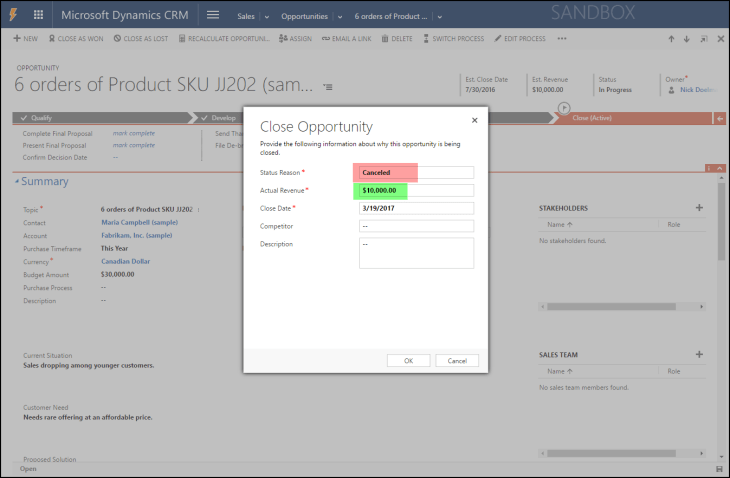The width and height of the screenshot is (730, 478).
Task: Click the down arrow to next record
Action: coord(687,39)
